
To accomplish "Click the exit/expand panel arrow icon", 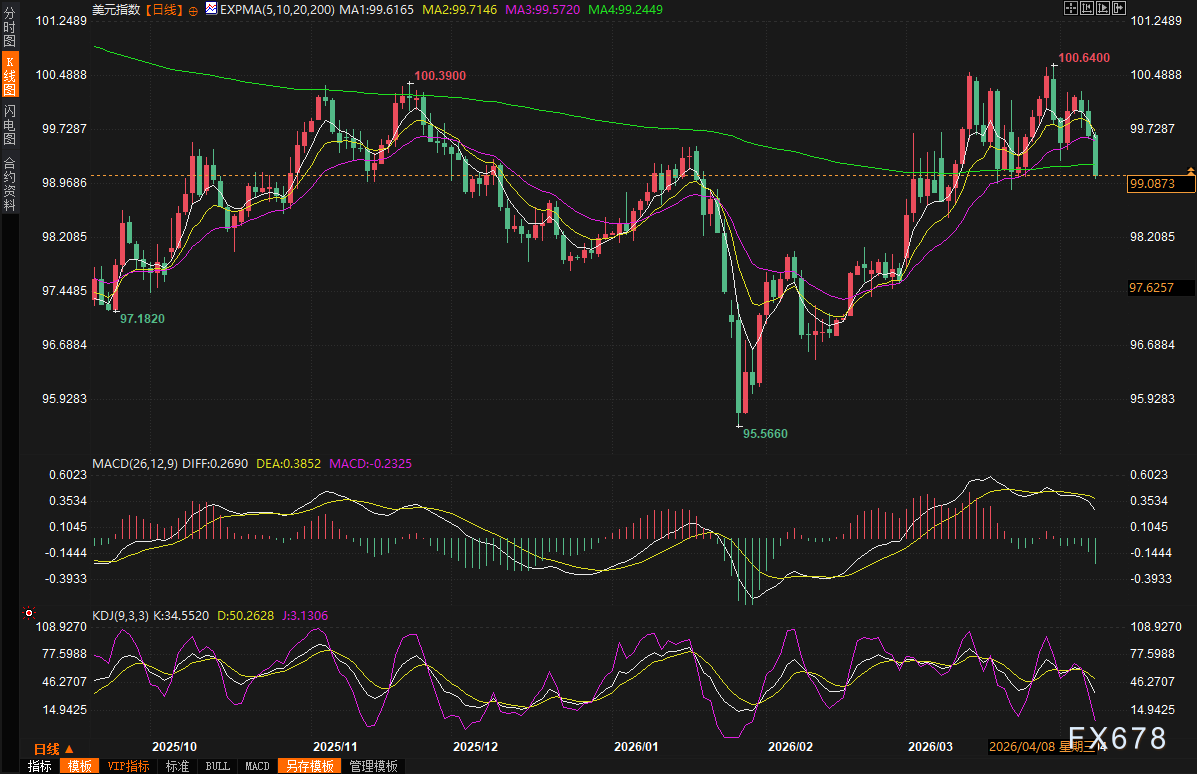I will pos(1119,8).
